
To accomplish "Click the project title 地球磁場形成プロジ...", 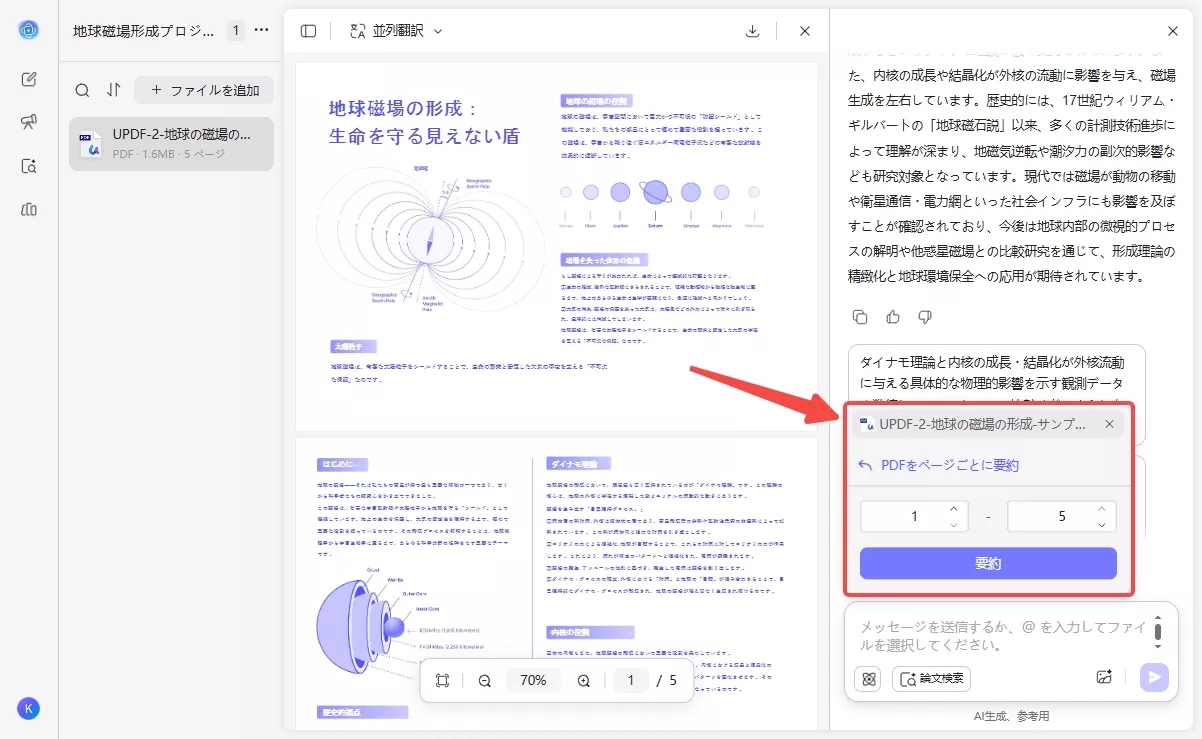I will pos(144,31).
